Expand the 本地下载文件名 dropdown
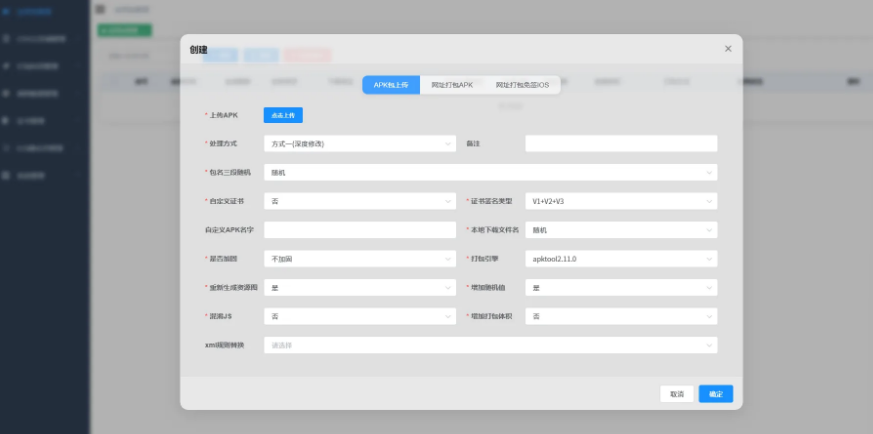The height and width of the screenshot is (434, 873). coord(621,230)
